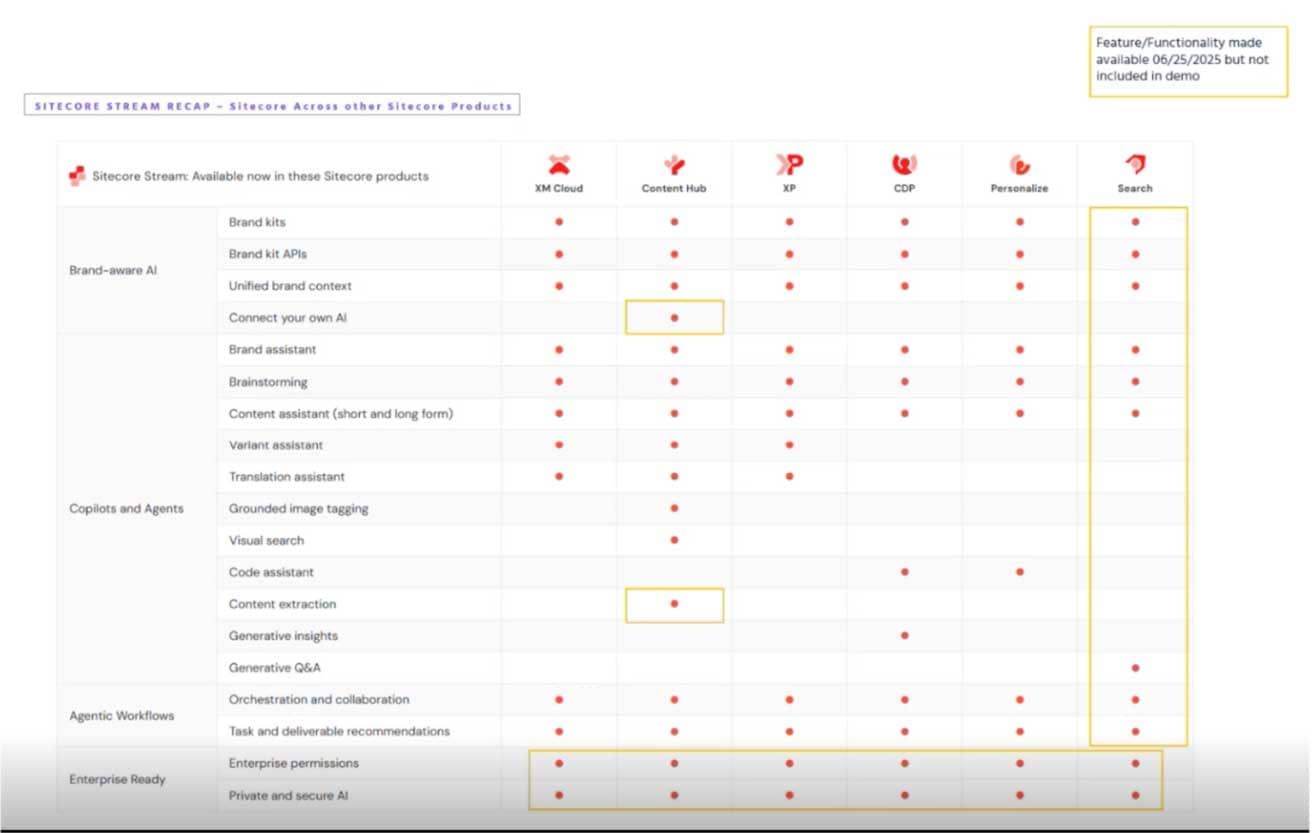Click the 'Private and secure AI' row label
Screen dimensions: 1312x833
coord(288,795)
